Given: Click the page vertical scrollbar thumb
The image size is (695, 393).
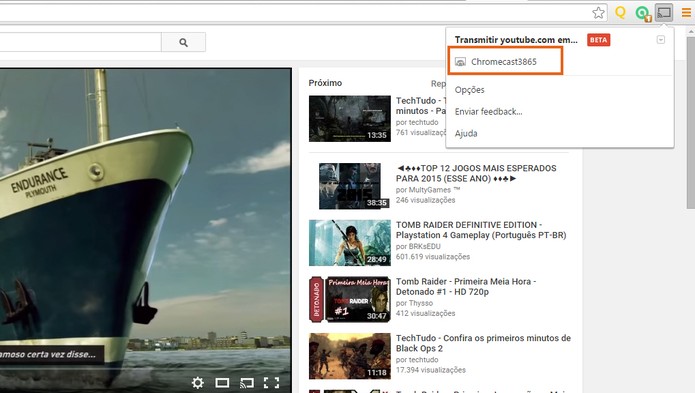Looking at the screenshot, I should click(x=691, y=123).
